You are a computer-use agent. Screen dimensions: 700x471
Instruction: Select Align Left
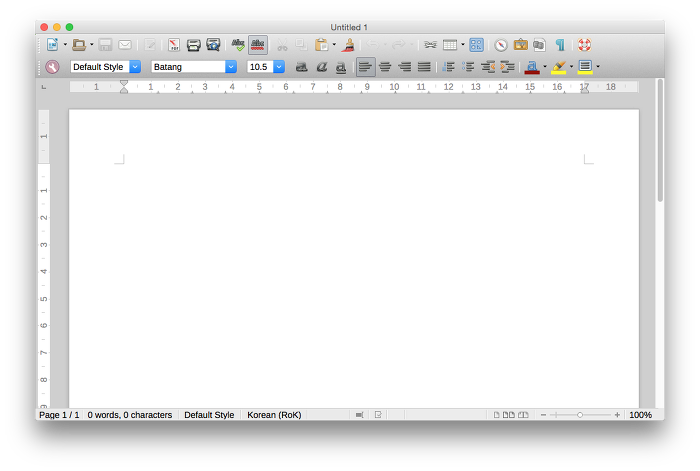tap(366, 67)
